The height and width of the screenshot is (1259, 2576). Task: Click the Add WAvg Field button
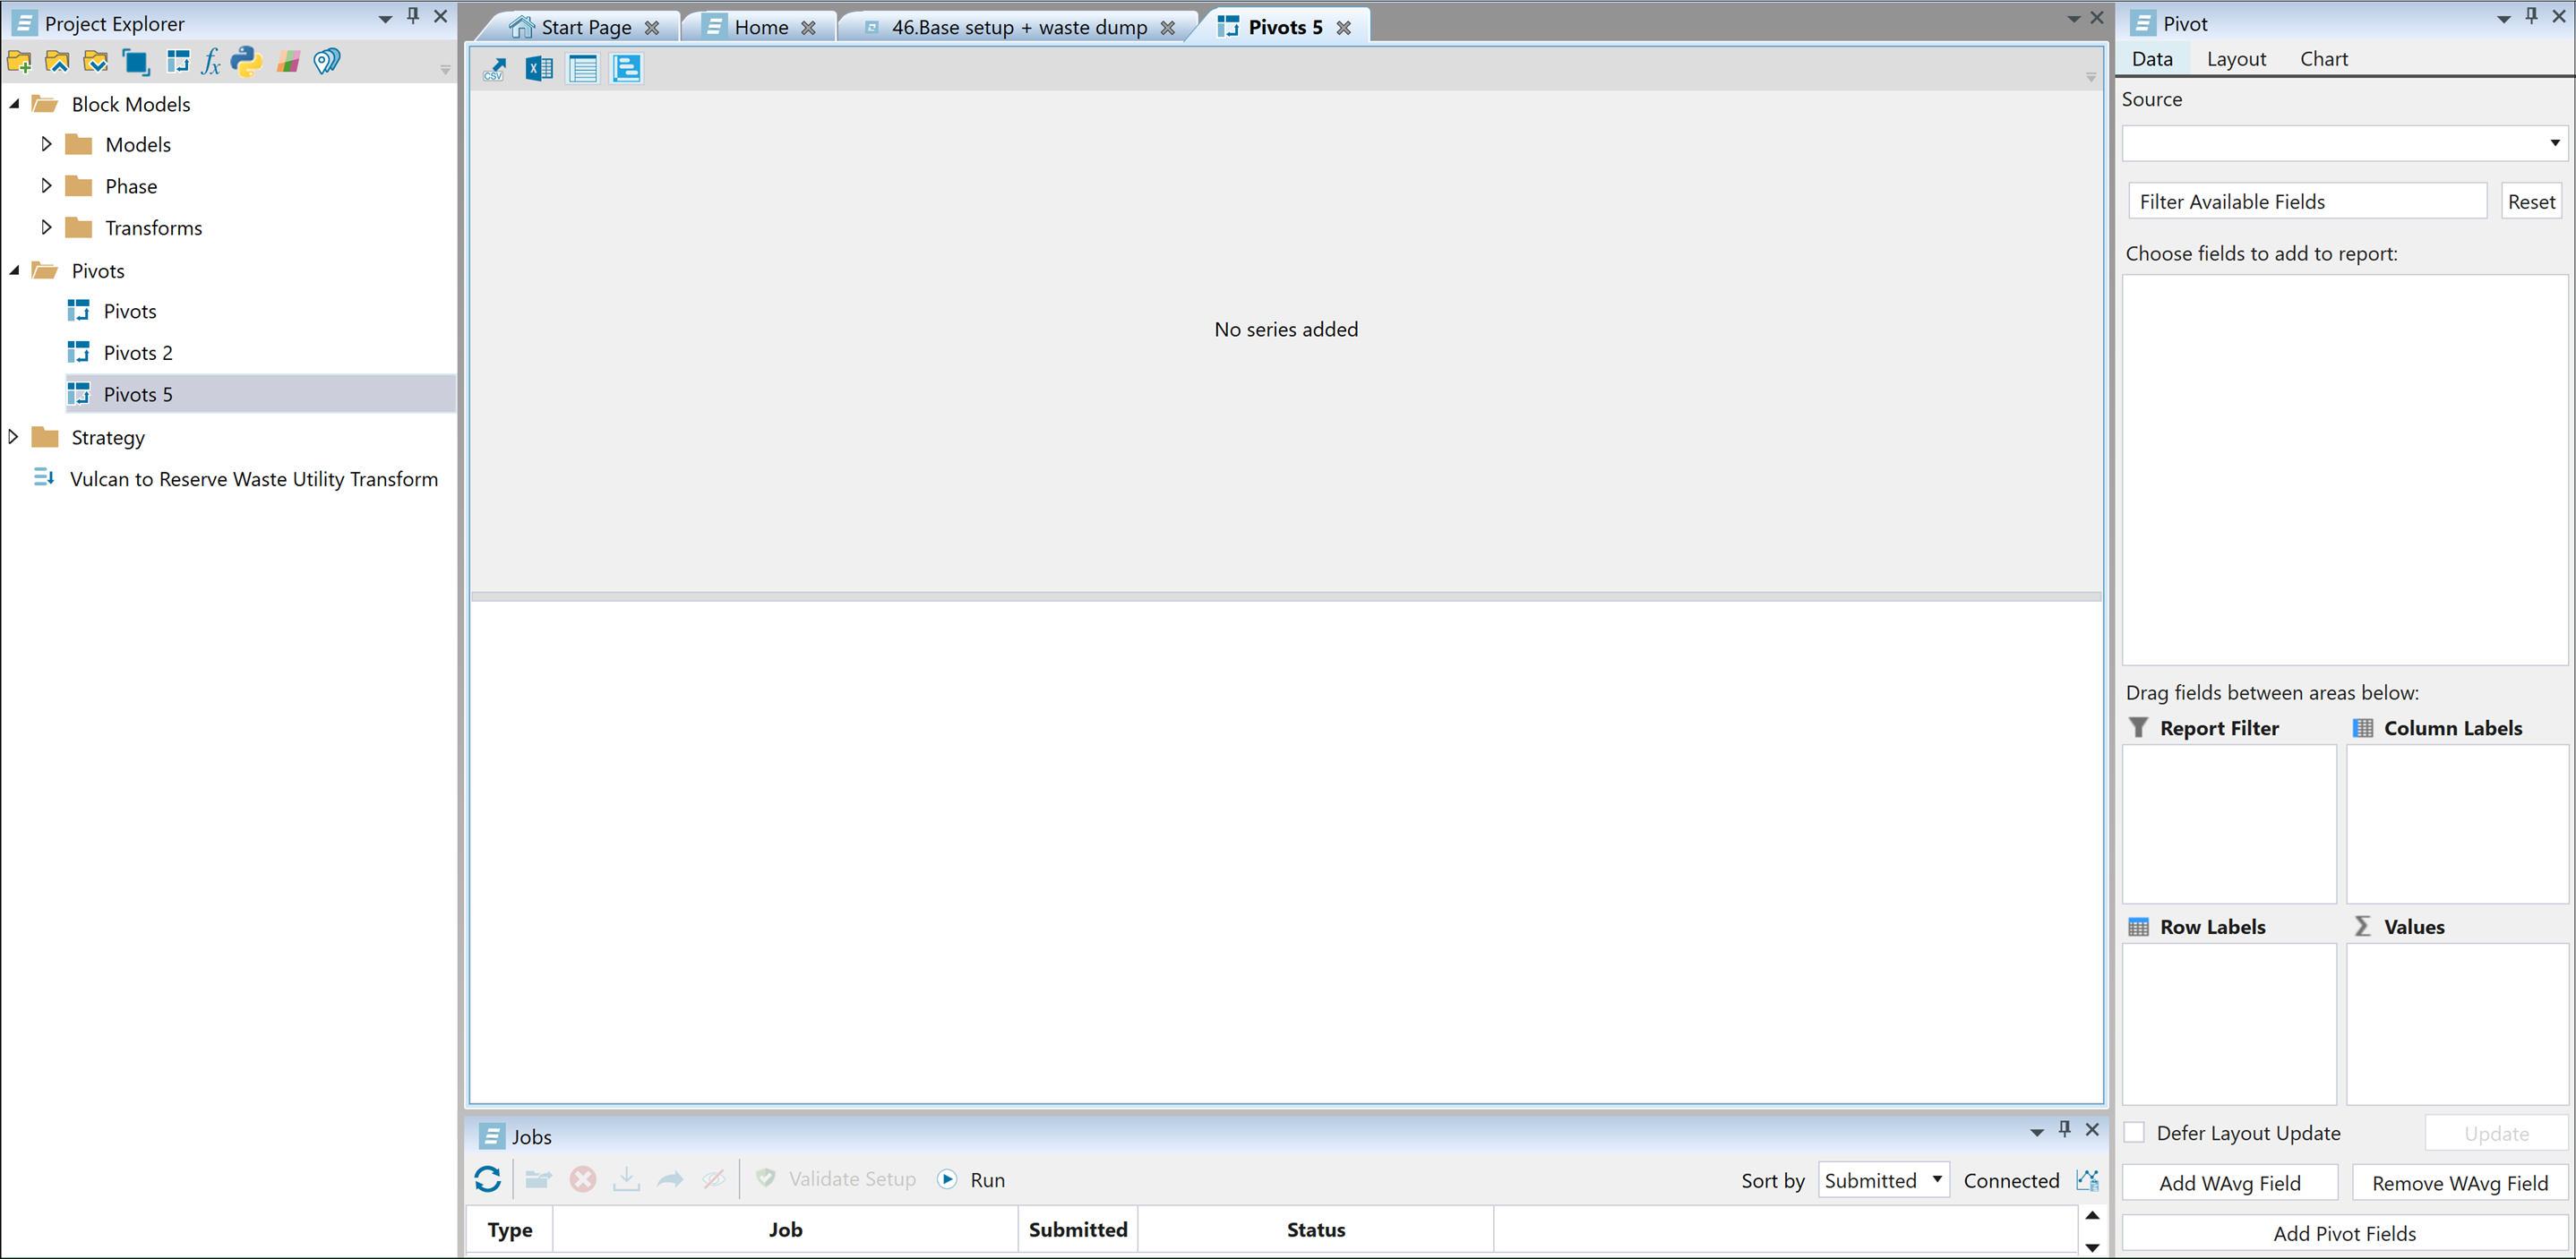coord(2229,1183)
